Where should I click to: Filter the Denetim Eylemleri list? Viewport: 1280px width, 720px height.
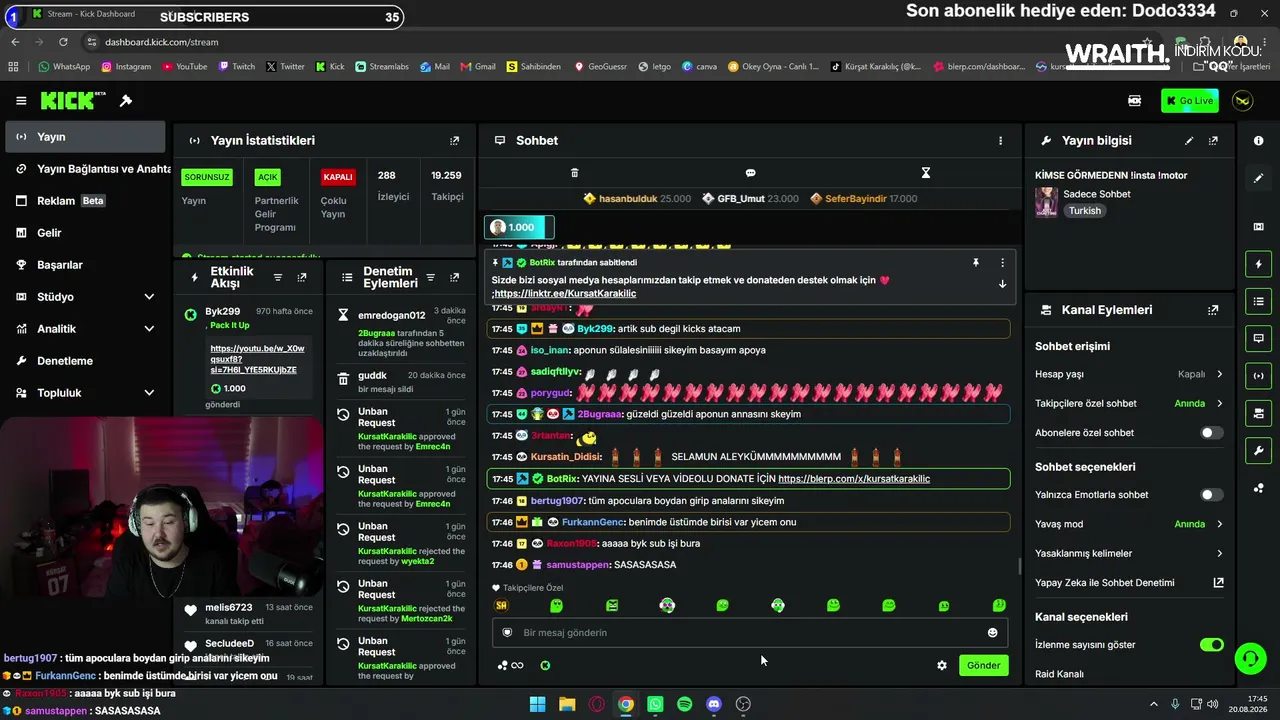[x=430, y=277]
